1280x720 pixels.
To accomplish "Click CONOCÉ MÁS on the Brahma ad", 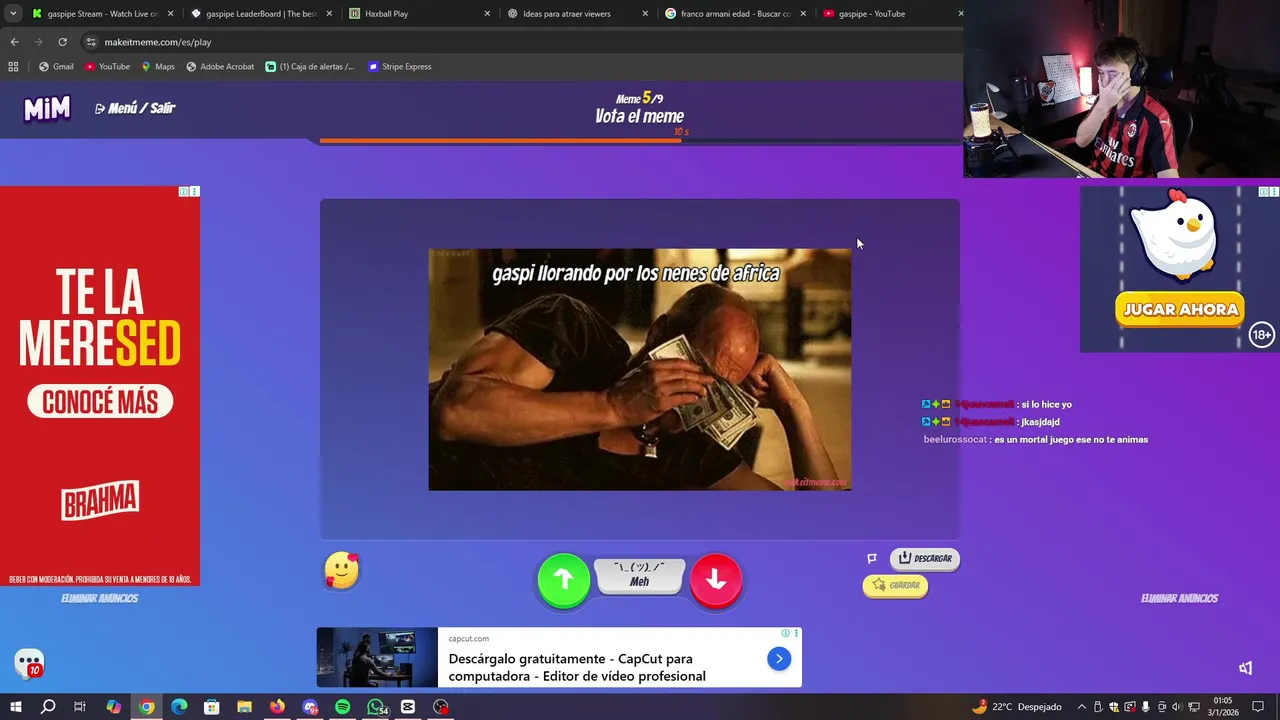I will (100, 402).
